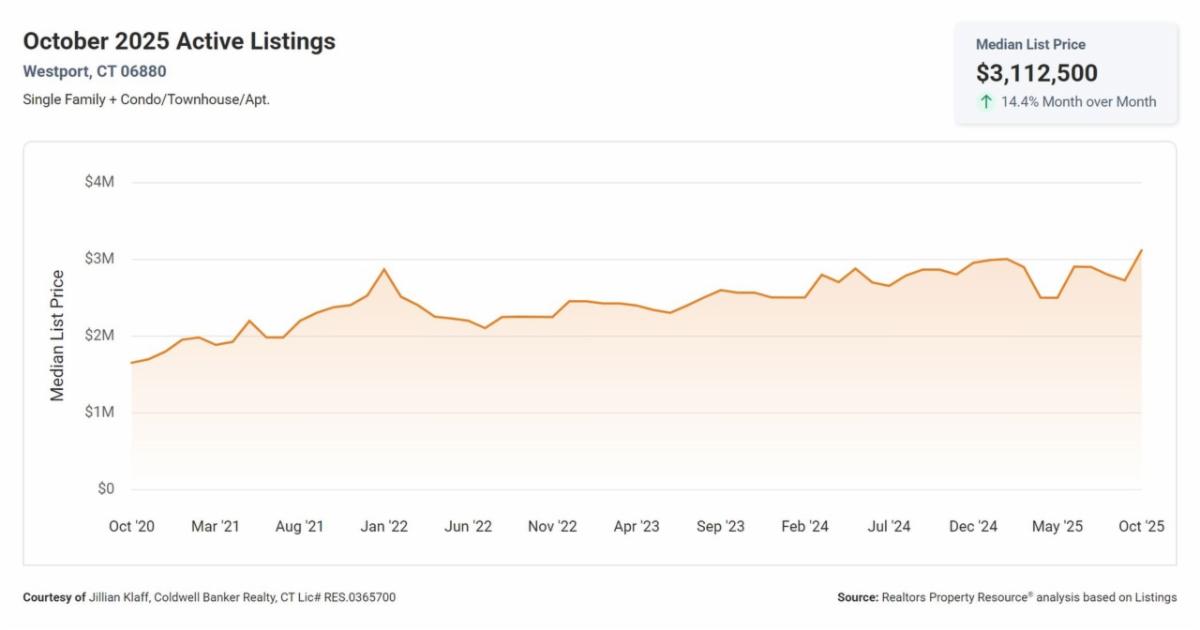This screenshot has width=1200, height=630.
Task: Click the Oct '25 data point on chart
Action: pyautogui.click(x=1141, y=250)
